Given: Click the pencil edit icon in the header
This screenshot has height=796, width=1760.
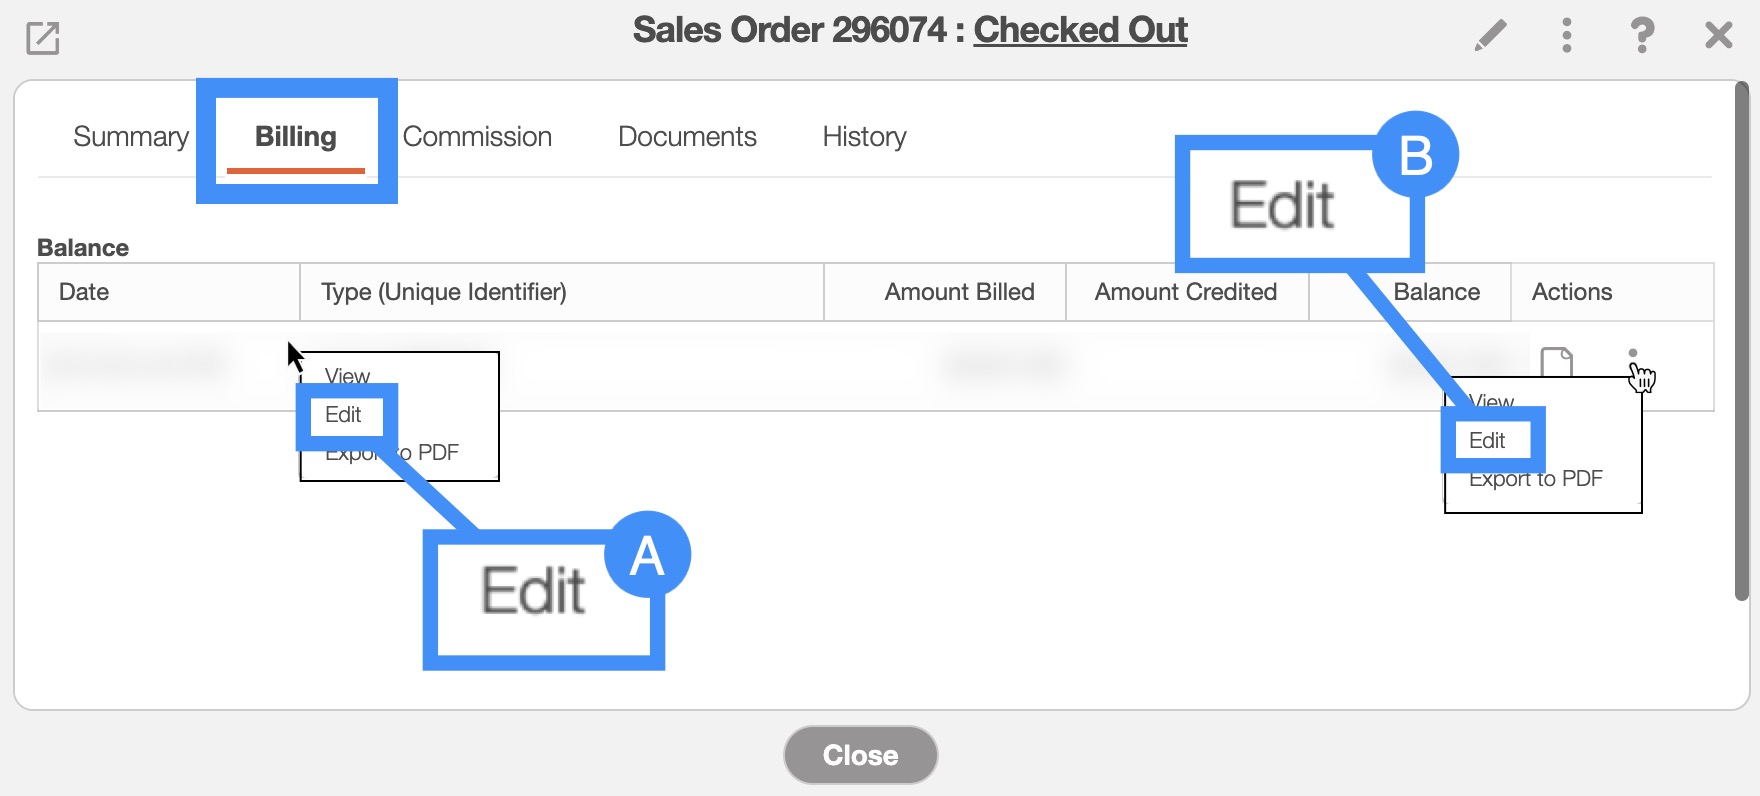Looking at the screenshot, I should [1490, 36].
